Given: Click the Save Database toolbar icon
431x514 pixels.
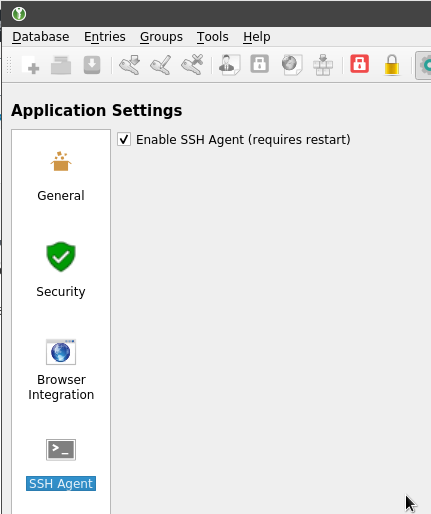Looking at the screenshot, I should [92, 65].
